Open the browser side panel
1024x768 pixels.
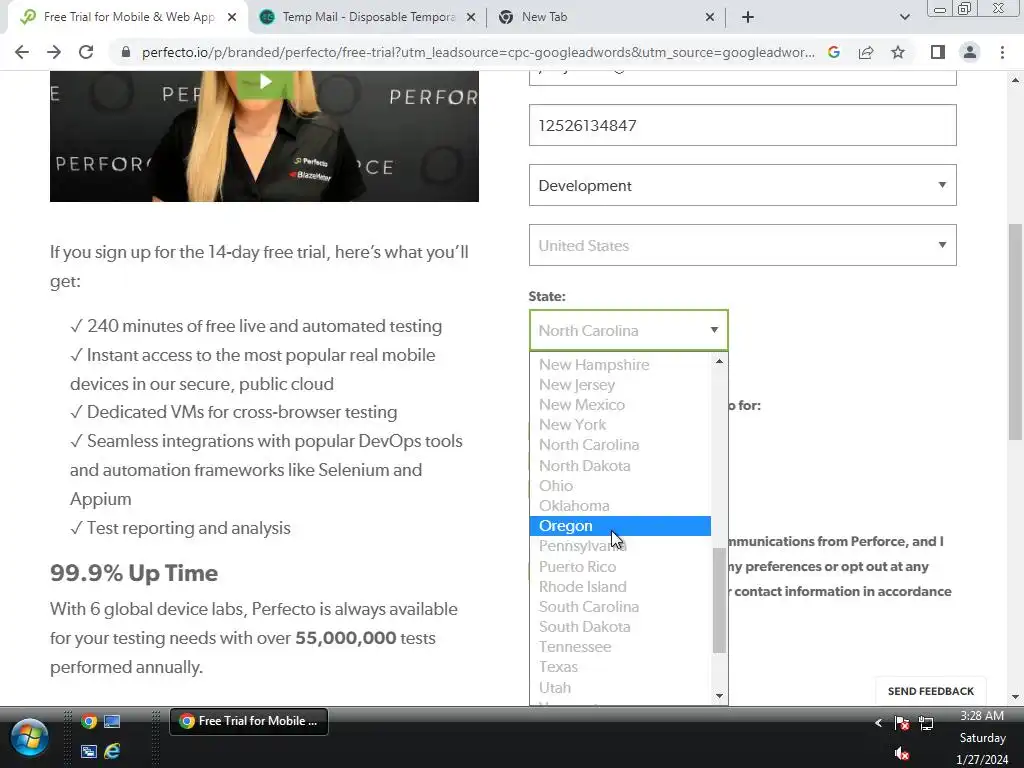point(938,52)
